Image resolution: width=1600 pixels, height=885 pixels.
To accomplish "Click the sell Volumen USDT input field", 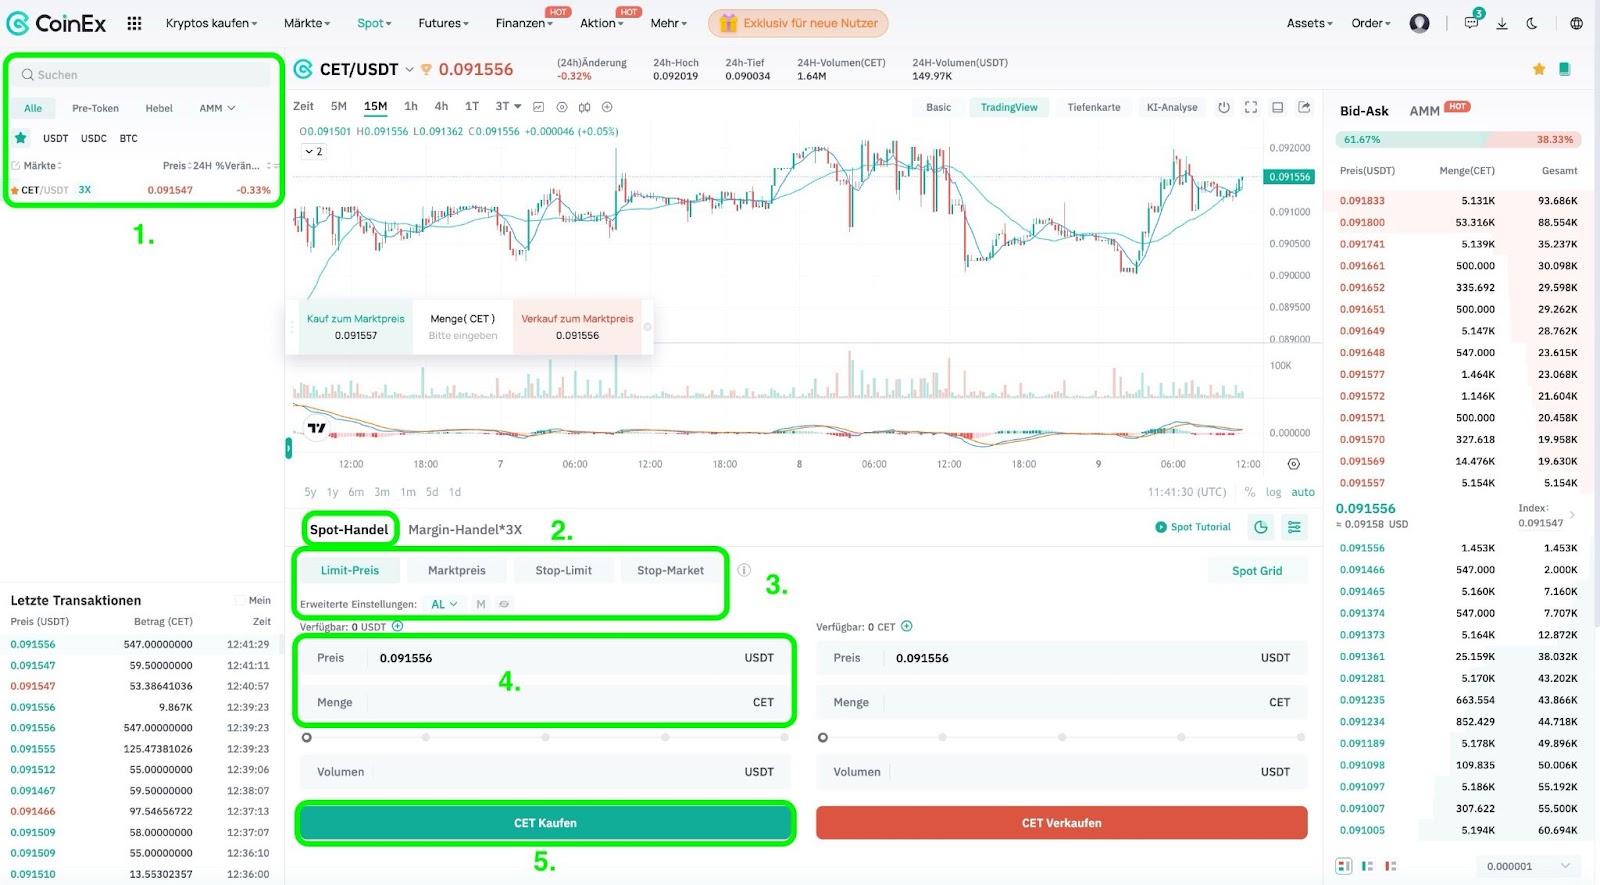I will tap(1062, 771).
